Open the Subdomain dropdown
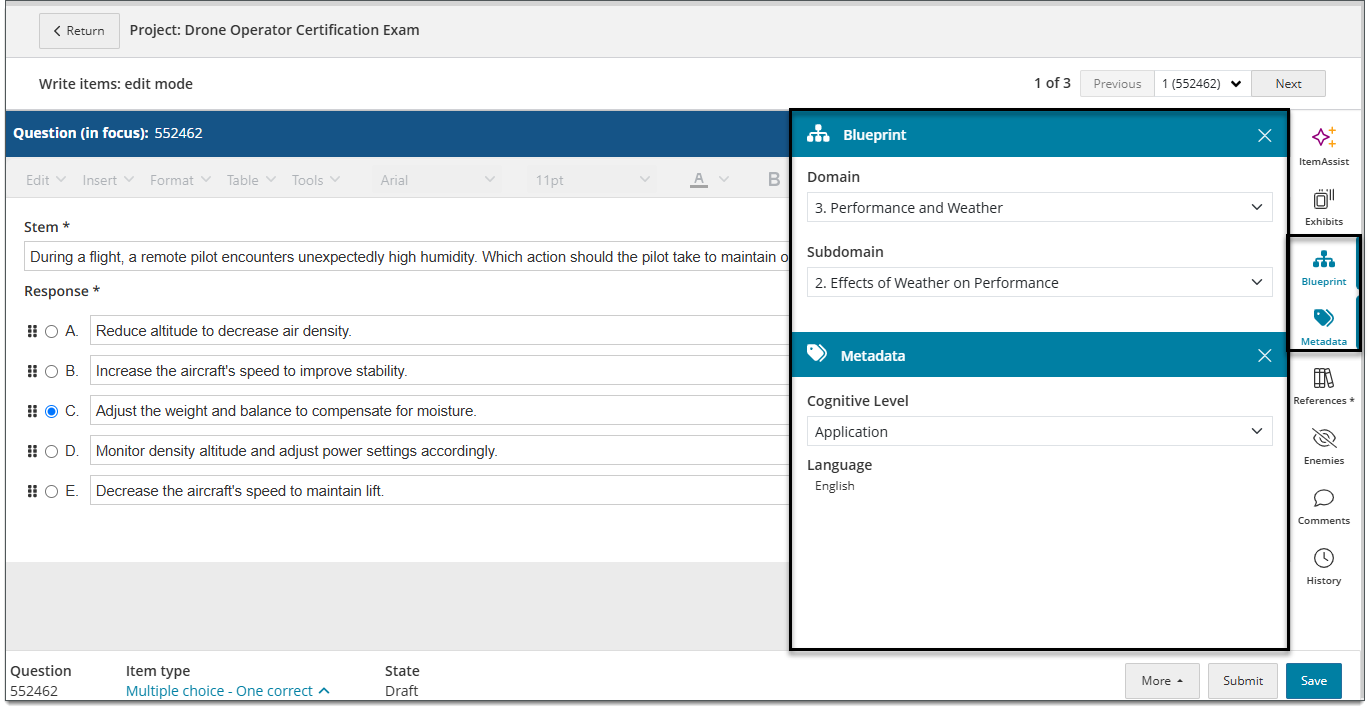This screenshot has width=1370, height=711. click(1040, 282)
